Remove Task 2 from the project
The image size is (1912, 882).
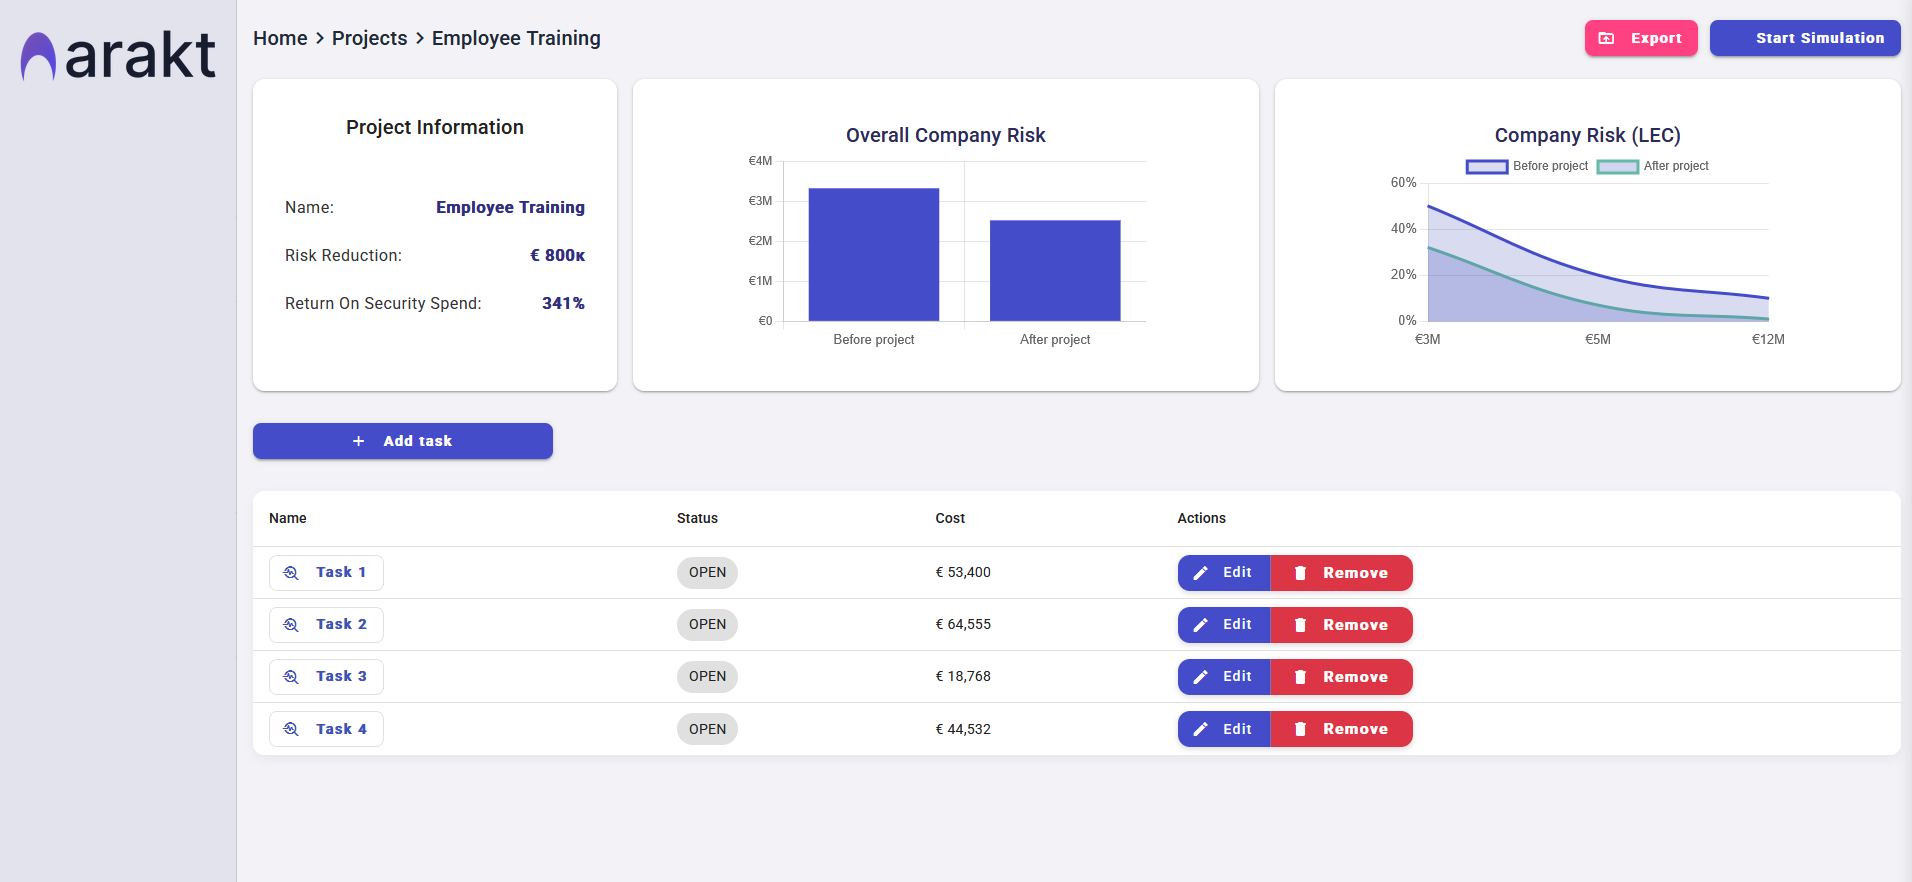coord(1341,625)
